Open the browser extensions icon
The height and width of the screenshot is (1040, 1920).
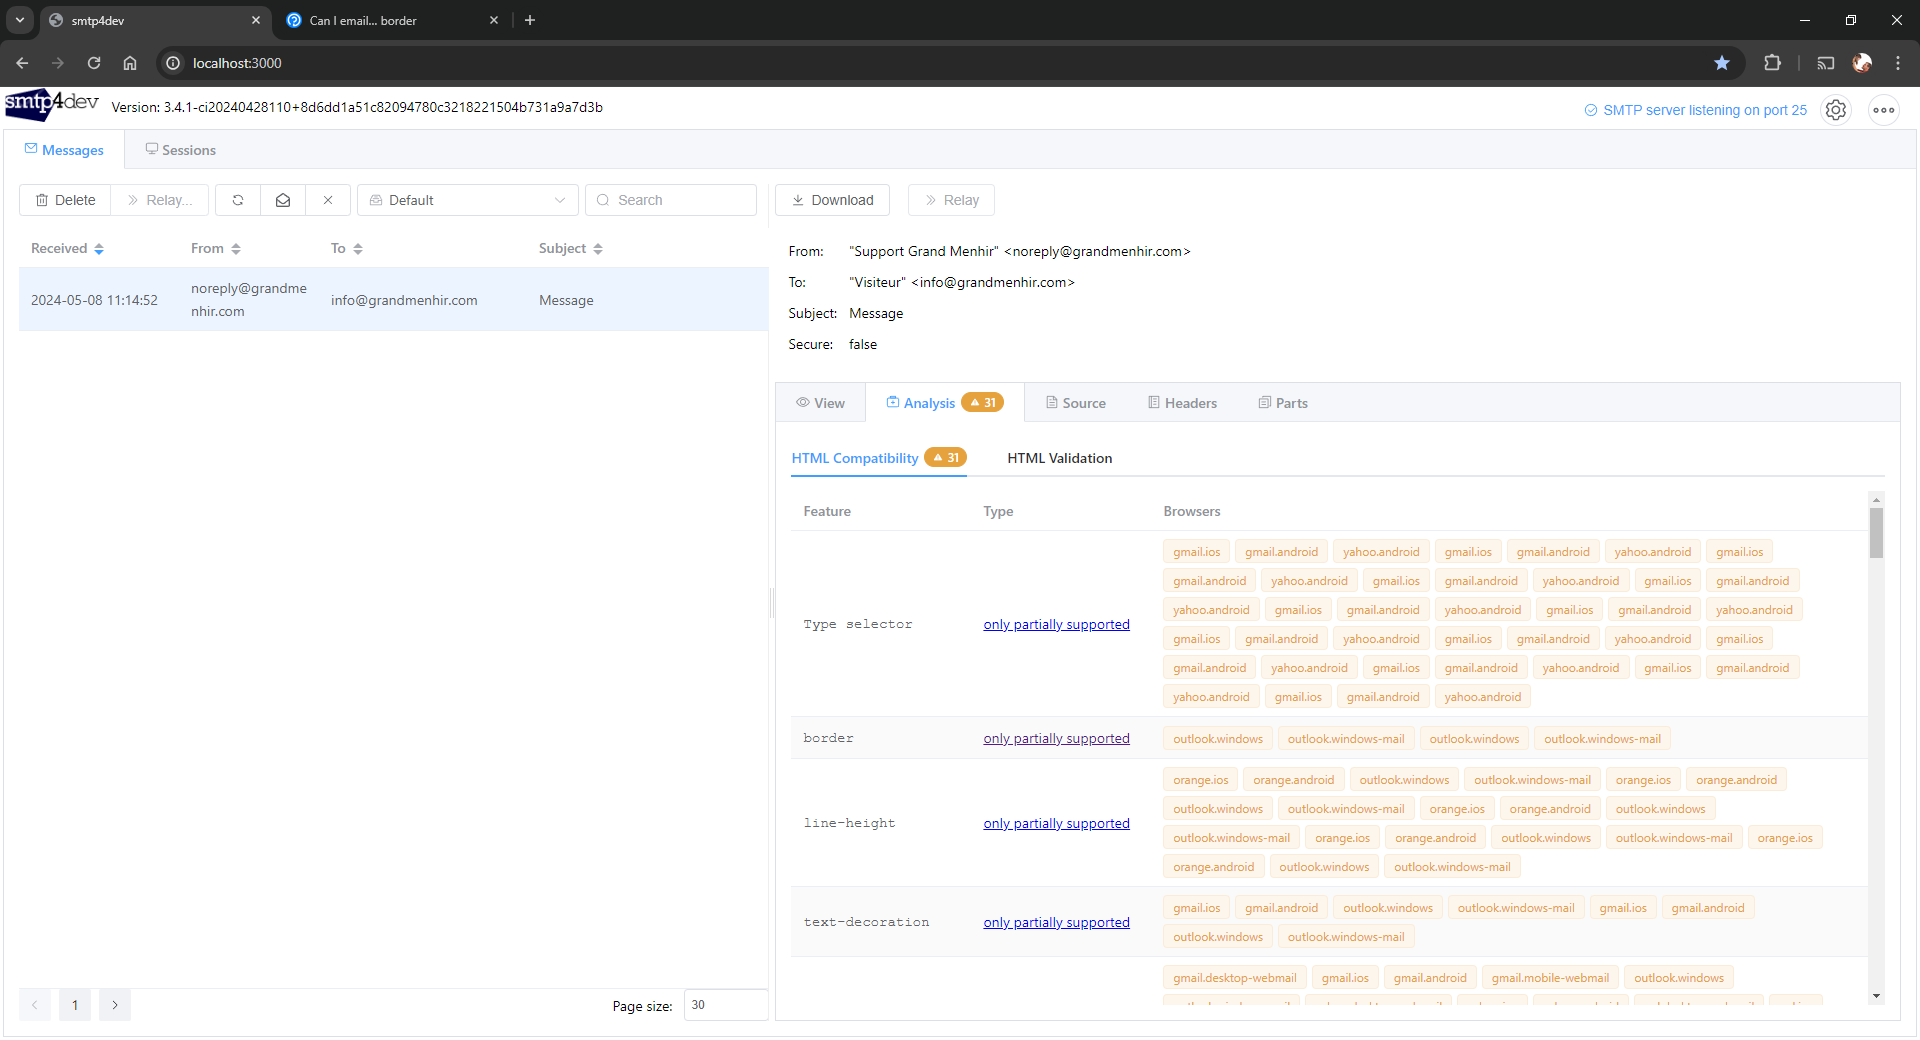pos(1772,63)
